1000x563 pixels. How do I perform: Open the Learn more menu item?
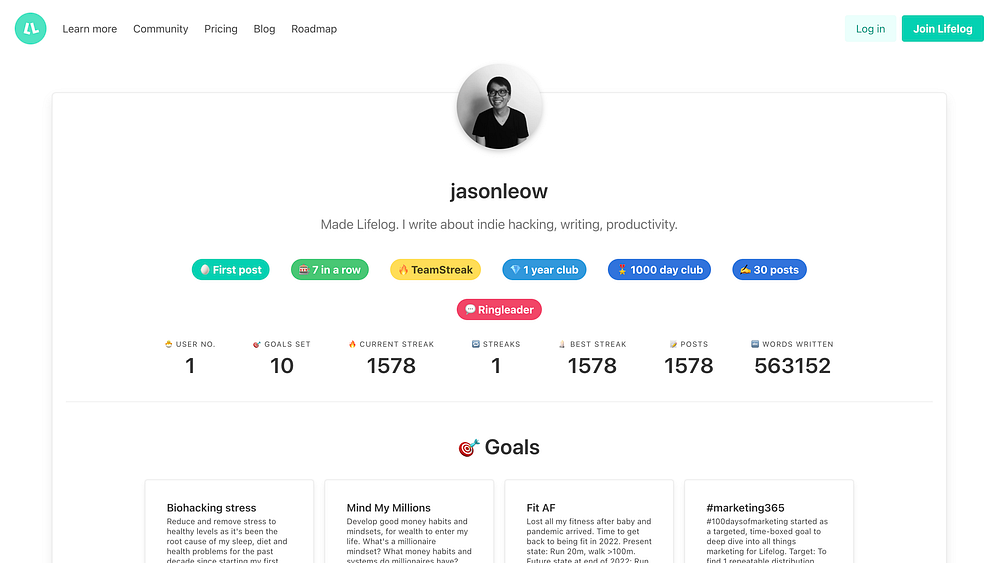(89, 29)
